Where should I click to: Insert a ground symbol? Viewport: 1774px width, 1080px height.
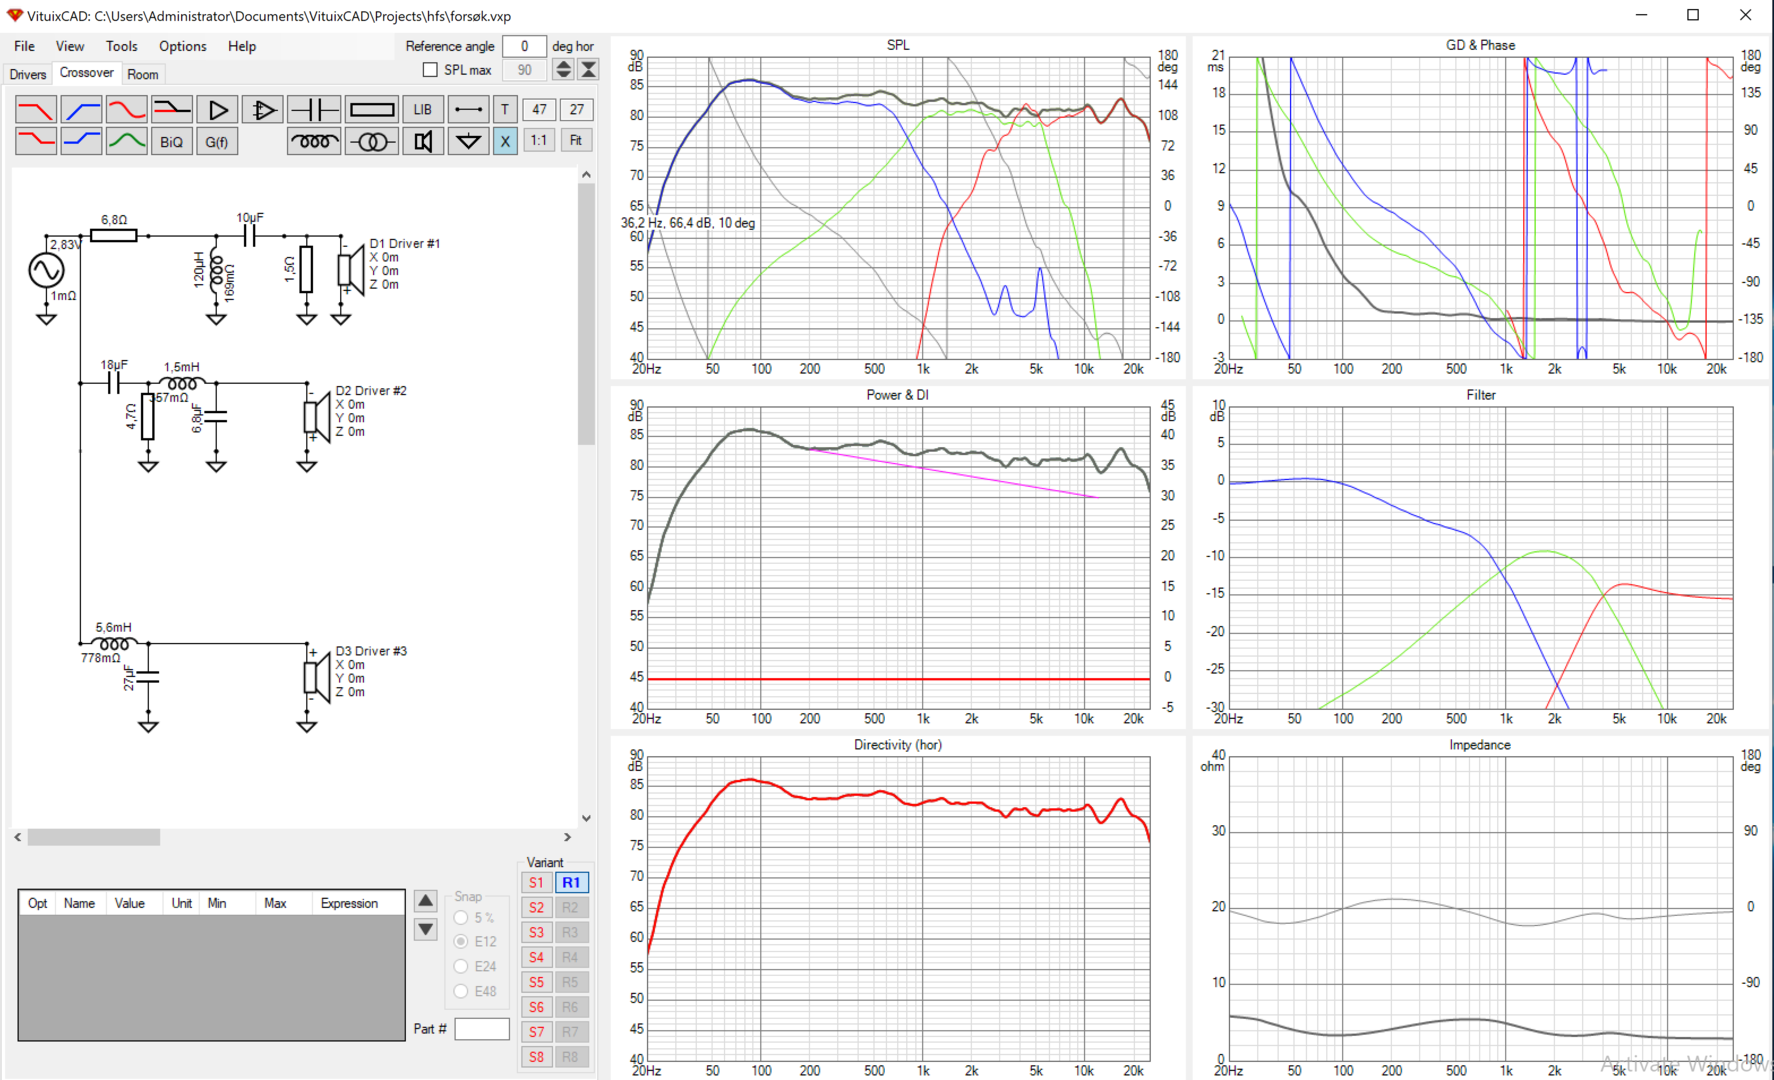467,141
